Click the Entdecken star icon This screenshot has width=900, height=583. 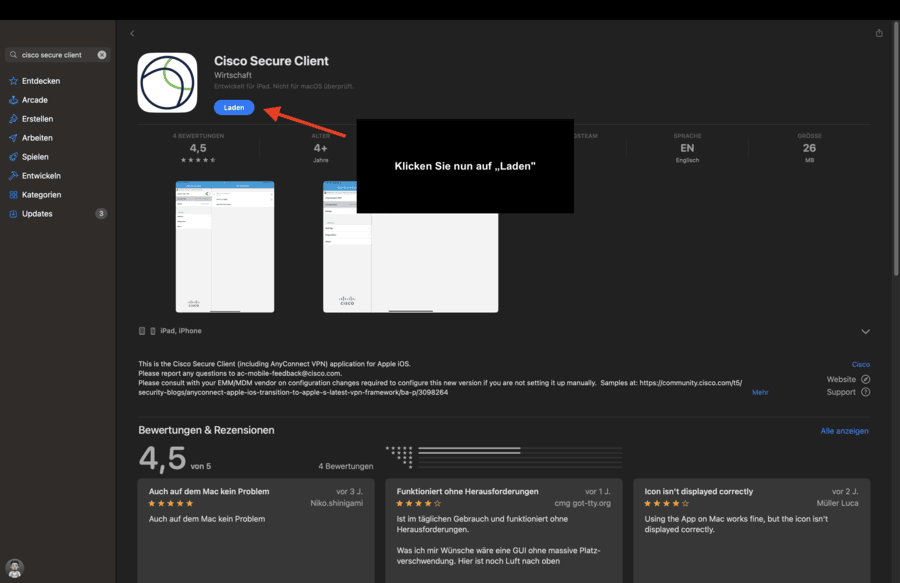(13, 81)
